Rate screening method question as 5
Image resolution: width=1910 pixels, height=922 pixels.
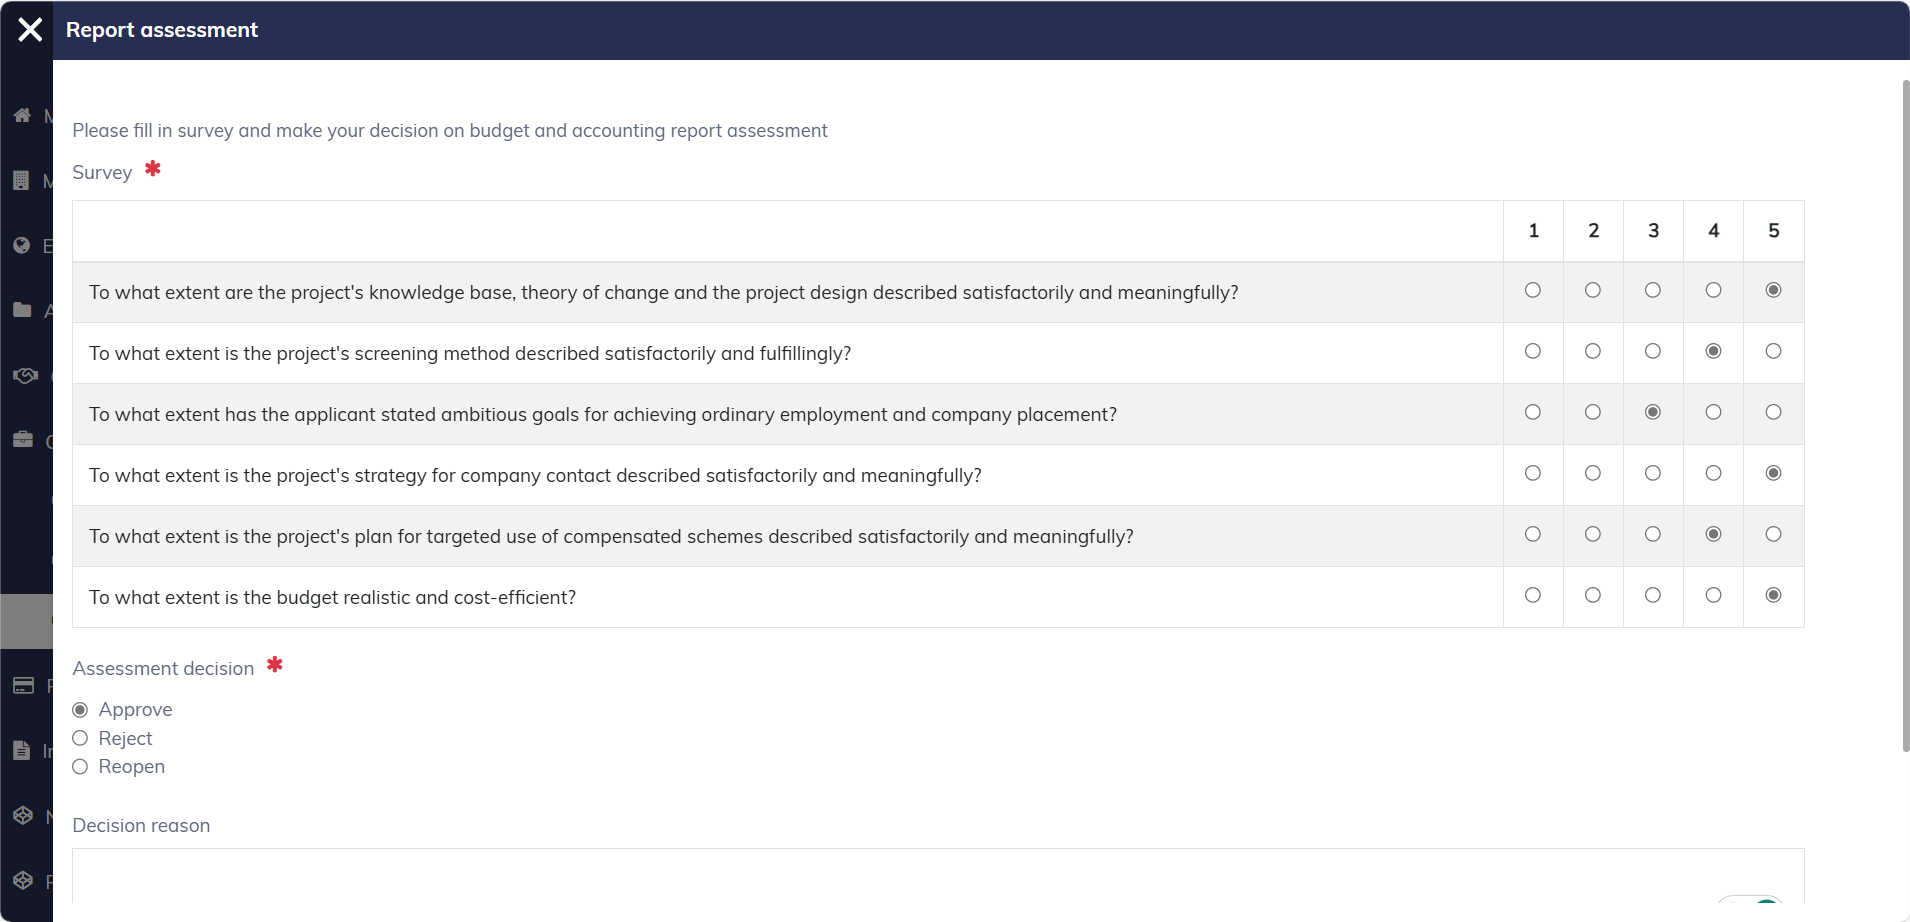tap(1773, 352)
